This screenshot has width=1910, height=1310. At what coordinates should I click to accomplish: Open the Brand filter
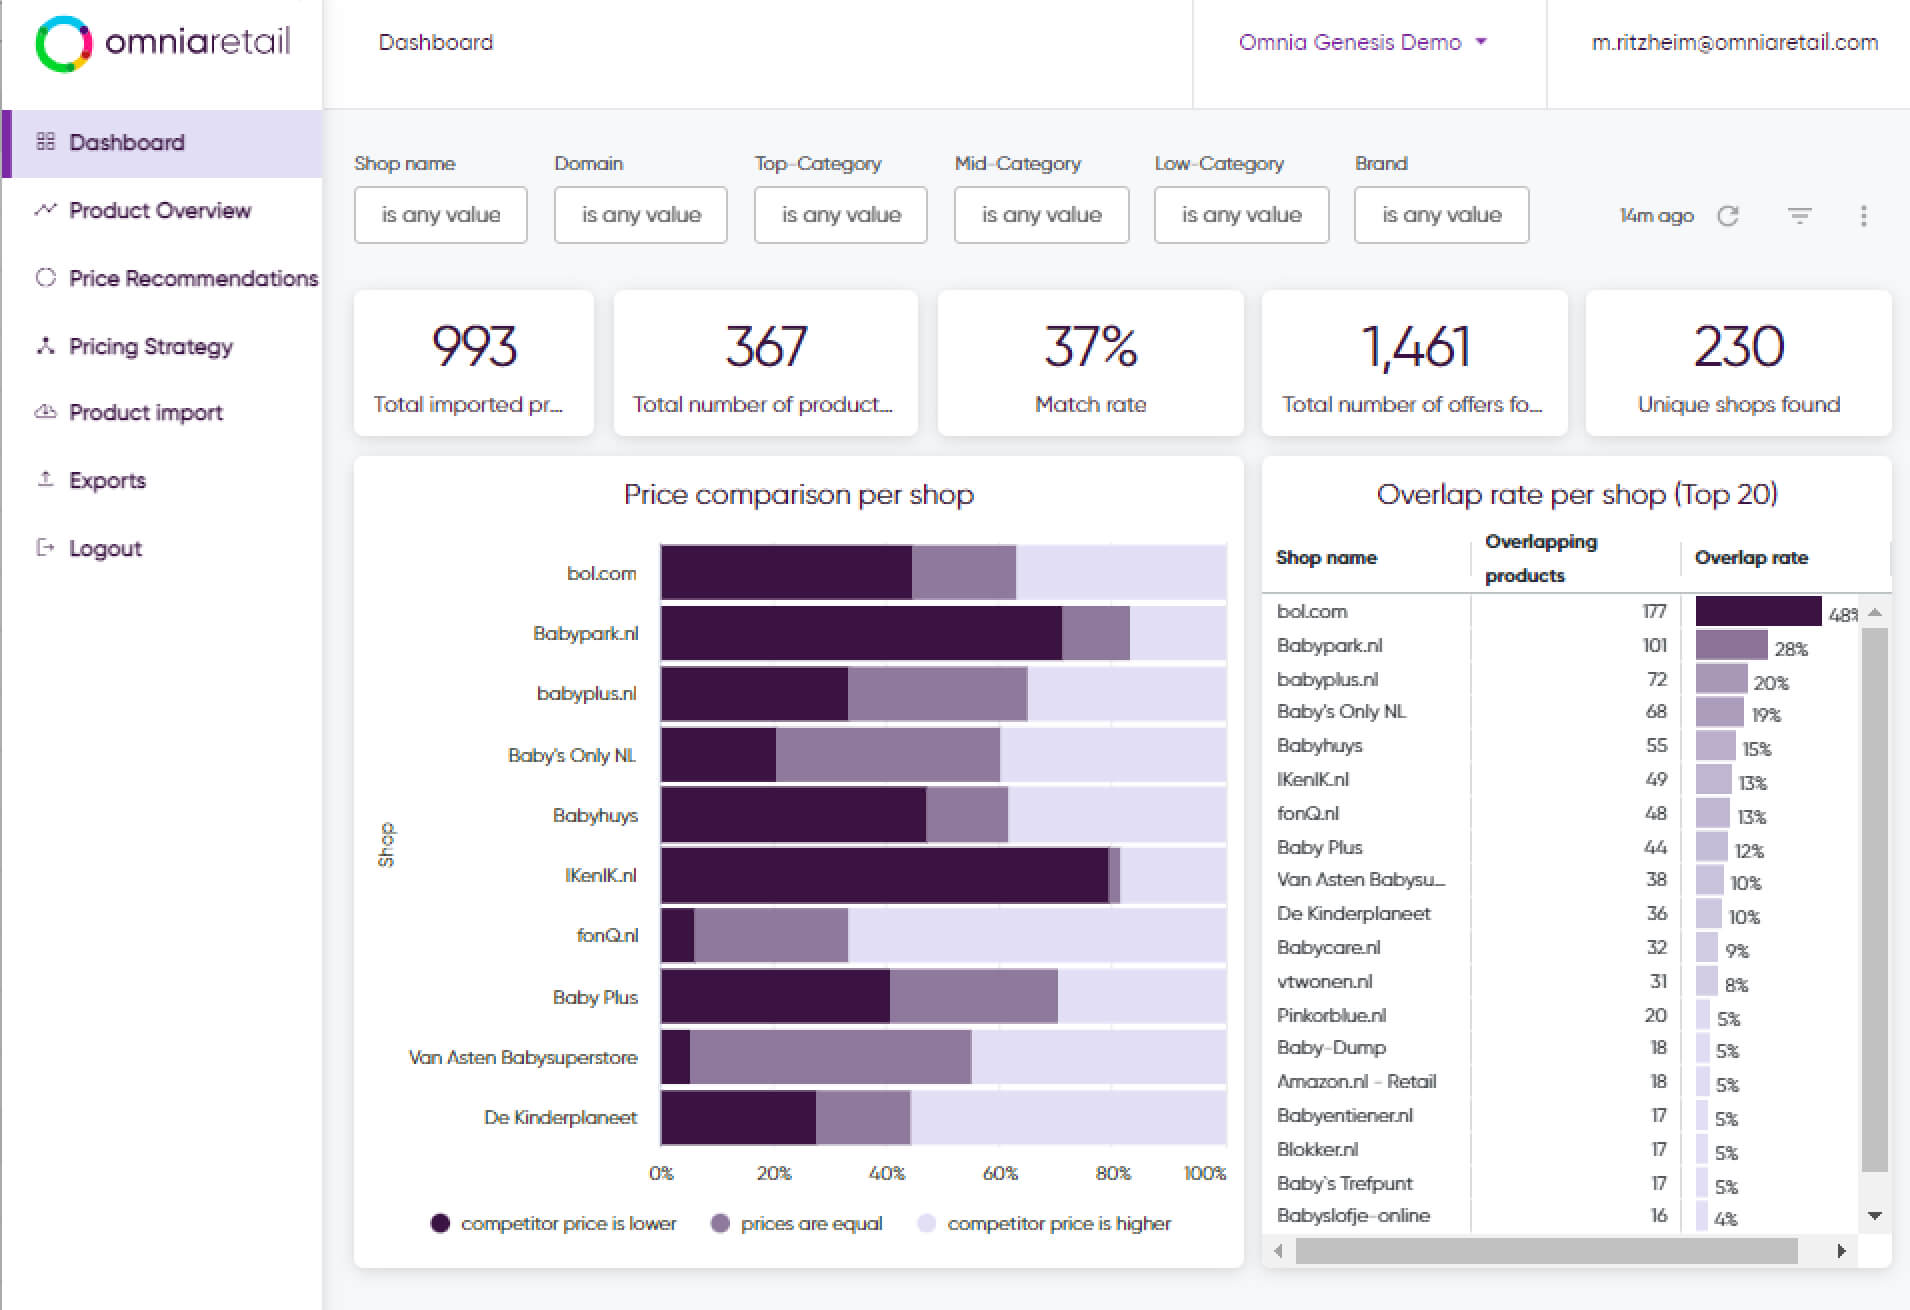1441,215
